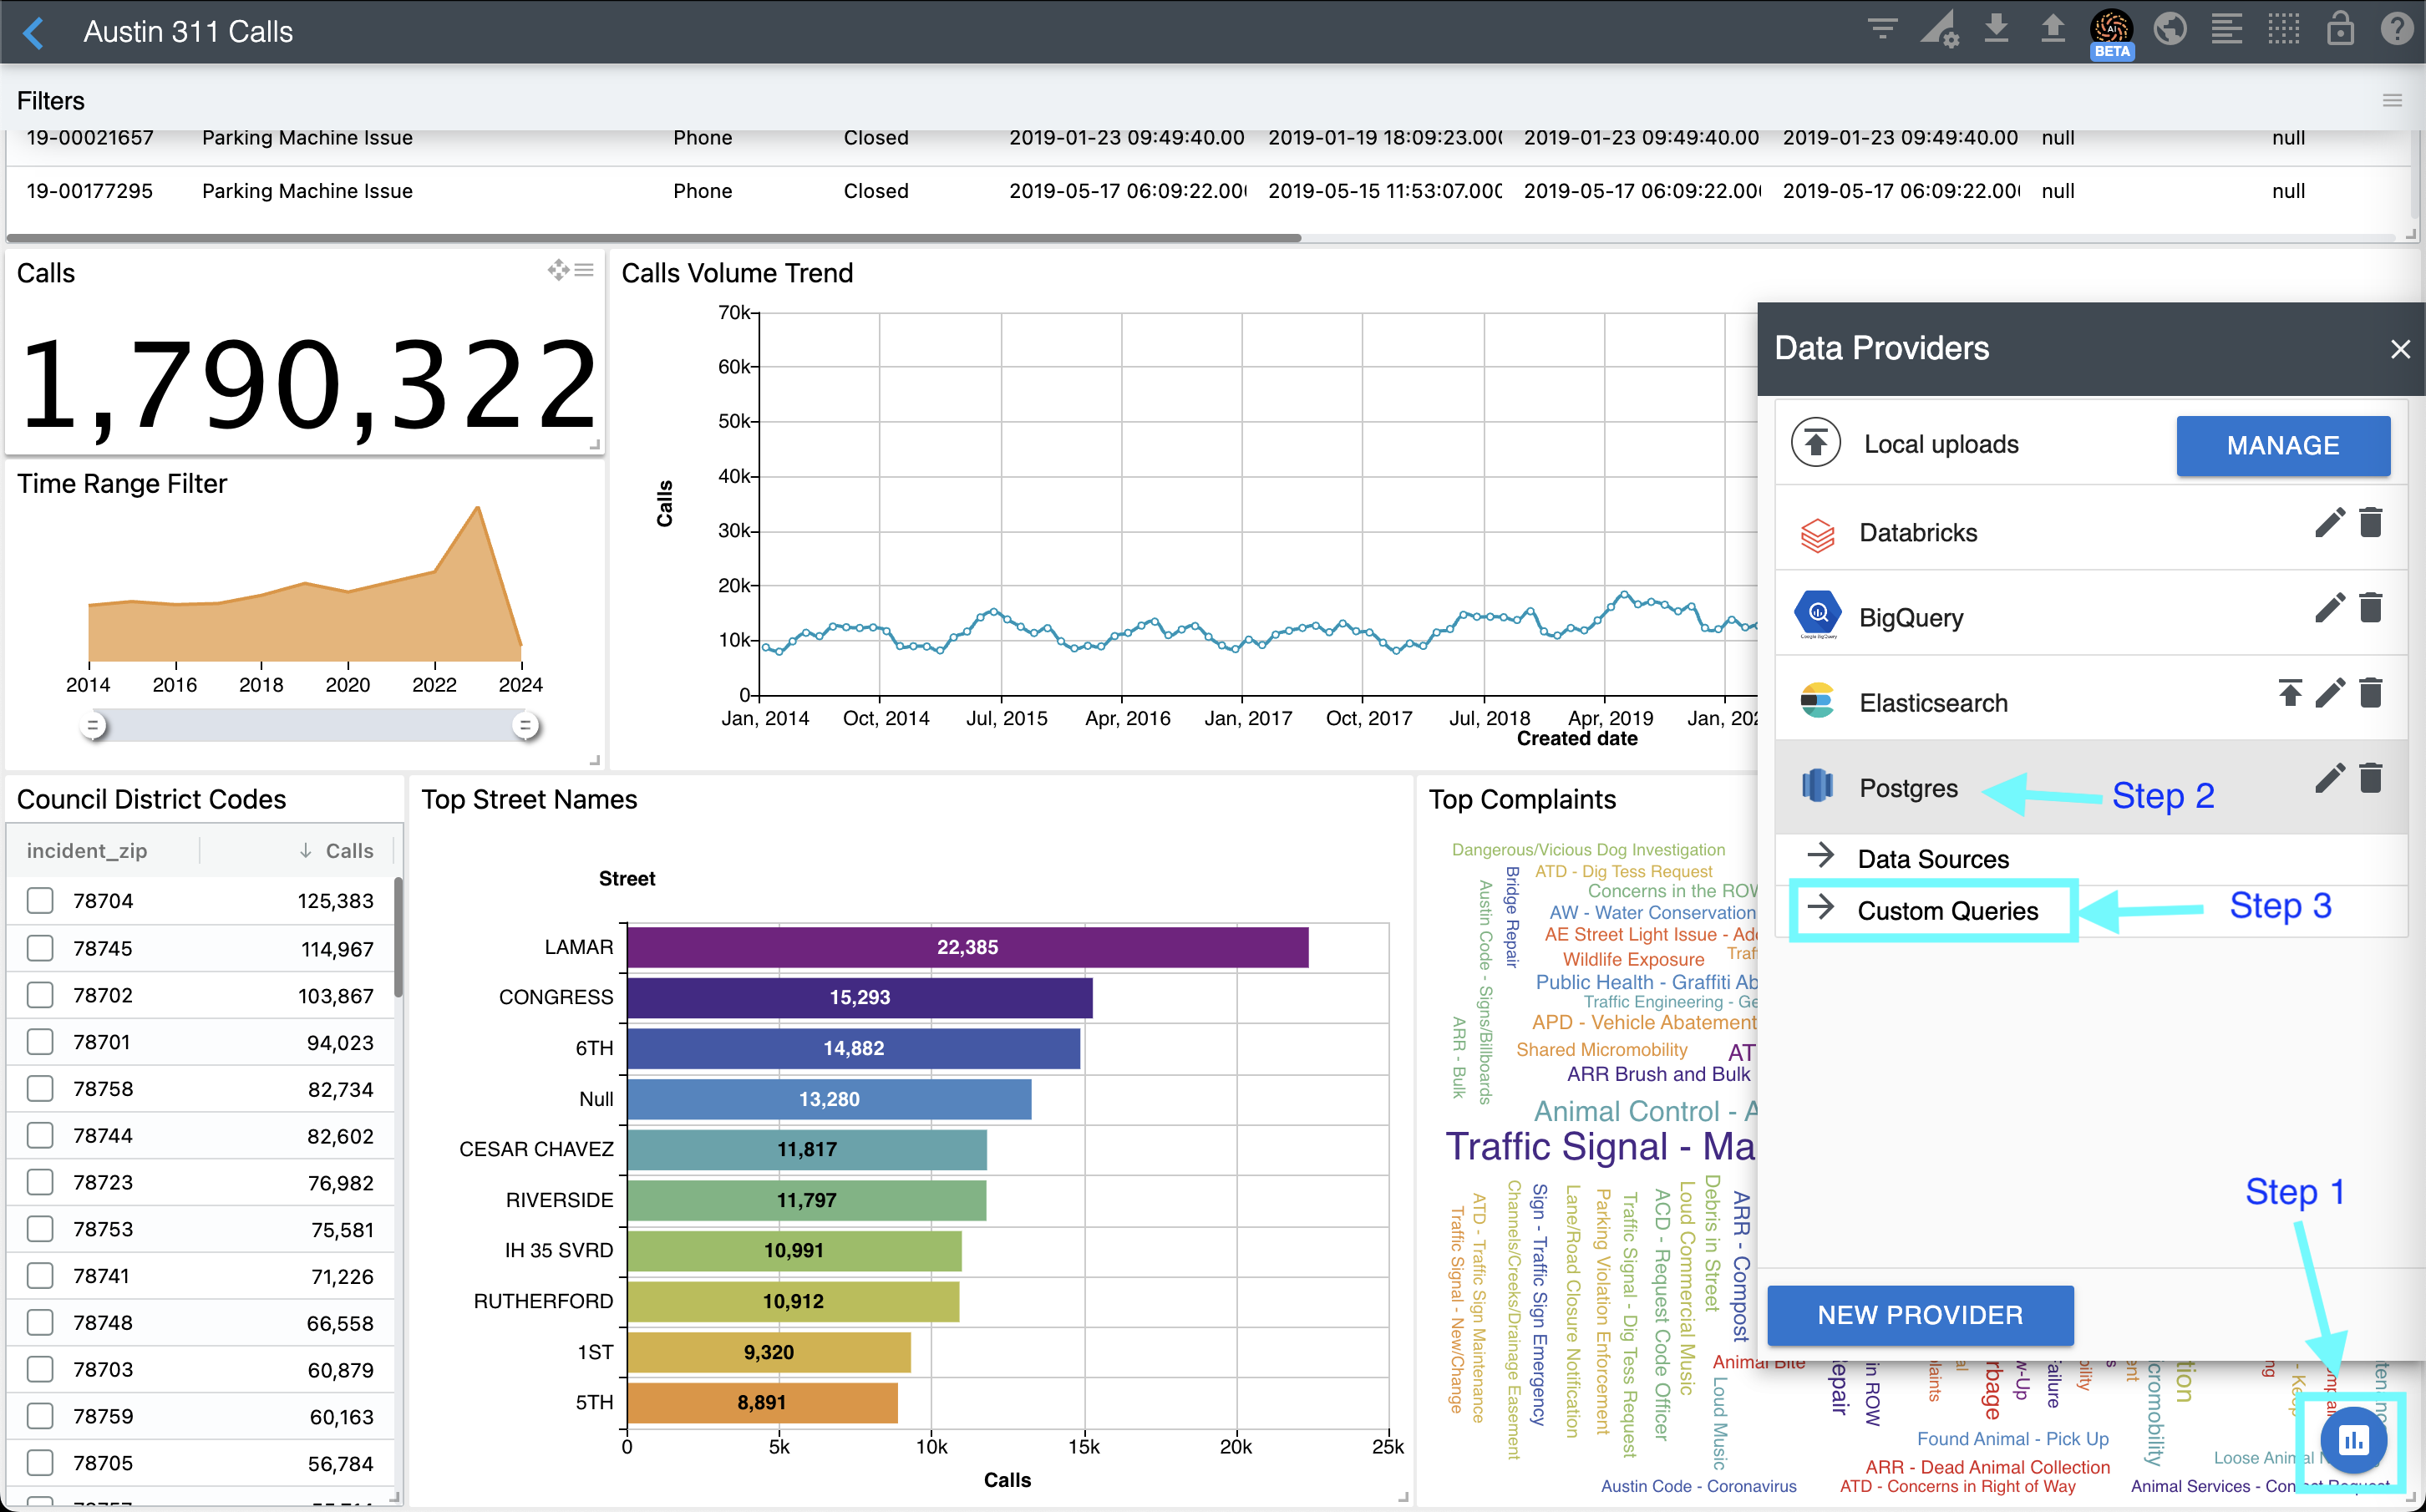Image resolution: width=2426 pixels, height=1512 pixels.
Task: Open the help question mark icon
Action: coord(2397,29)
